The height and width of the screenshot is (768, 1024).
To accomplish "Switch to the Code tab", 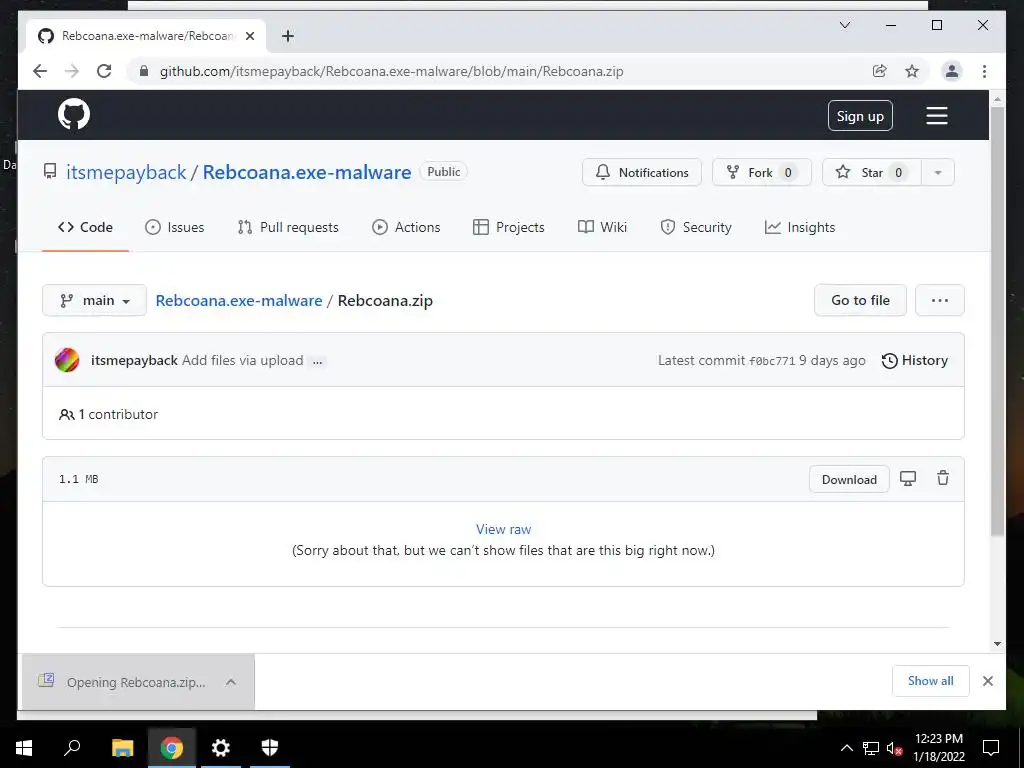I will pos(86,227).
